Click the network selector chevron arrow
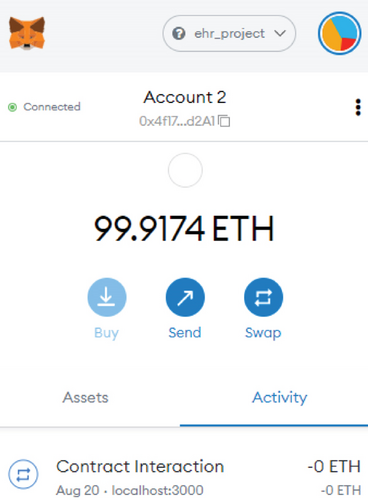This screenshot has height=500, width=368. (280, 33)
